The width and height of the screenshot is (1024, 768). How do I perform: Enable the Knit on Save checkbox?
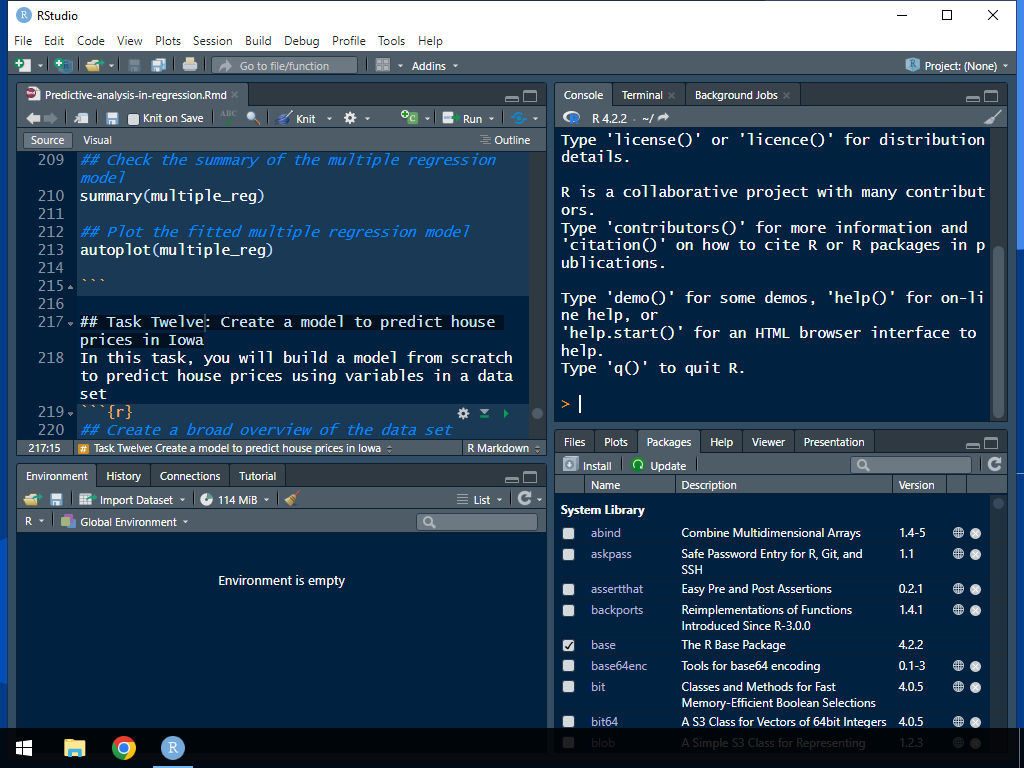(134, 119)
